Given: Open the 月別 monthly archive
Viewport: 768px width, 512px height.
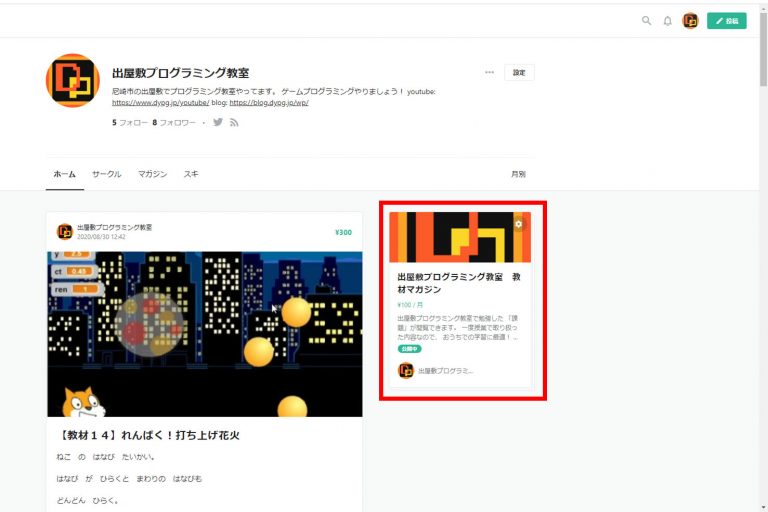Looking at the screenshot, I should pos(518,174).
